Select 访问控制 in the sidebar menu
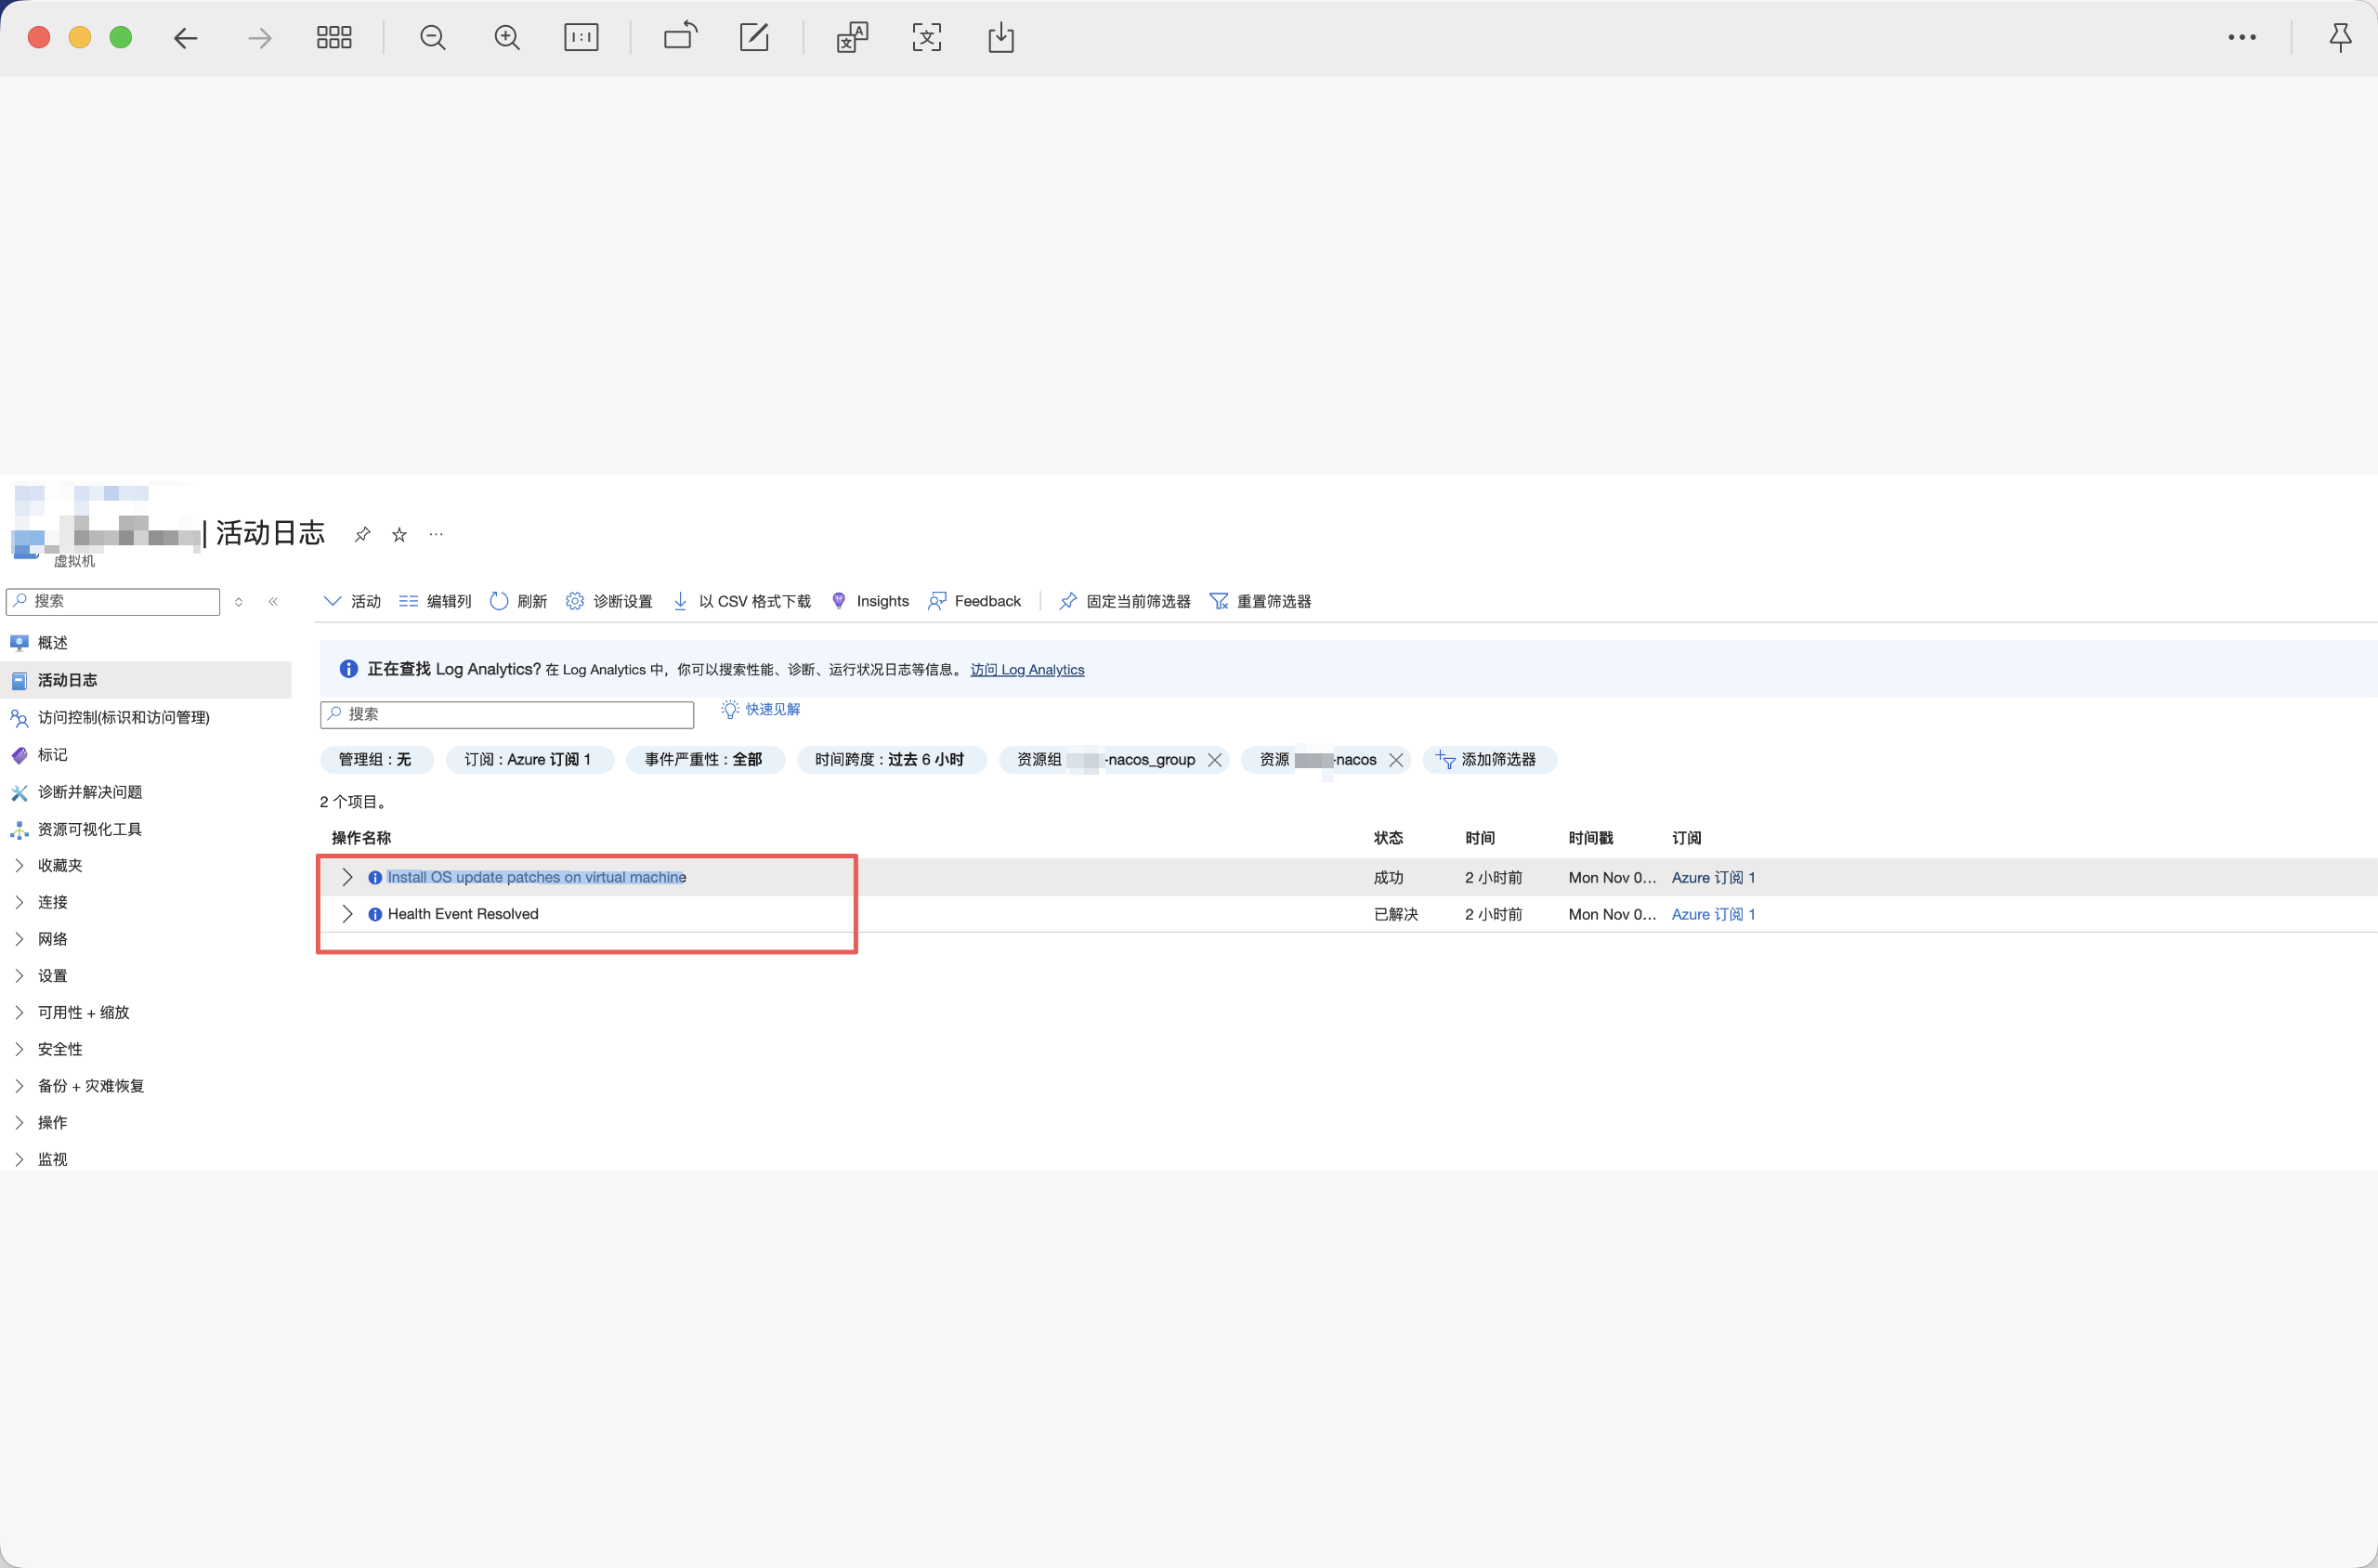This screenshot has height=1568, width=2378. [123, 717]
